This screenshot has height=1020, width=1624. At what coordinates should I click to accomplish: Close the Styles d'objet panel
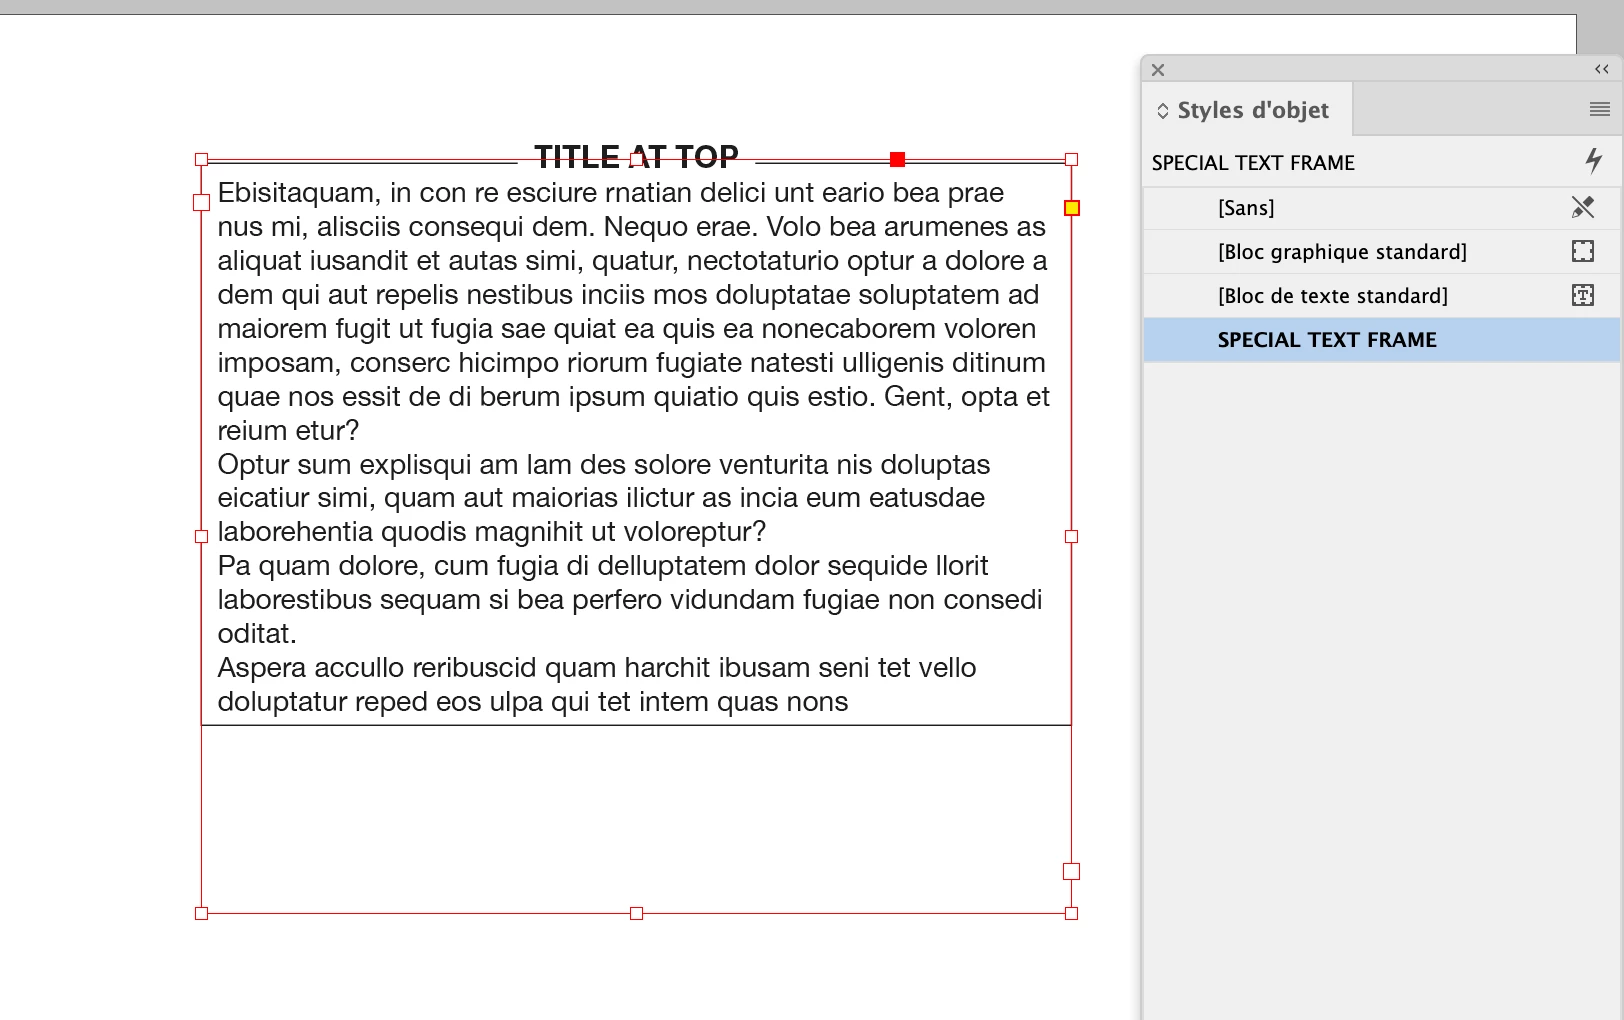(1158, 70)
